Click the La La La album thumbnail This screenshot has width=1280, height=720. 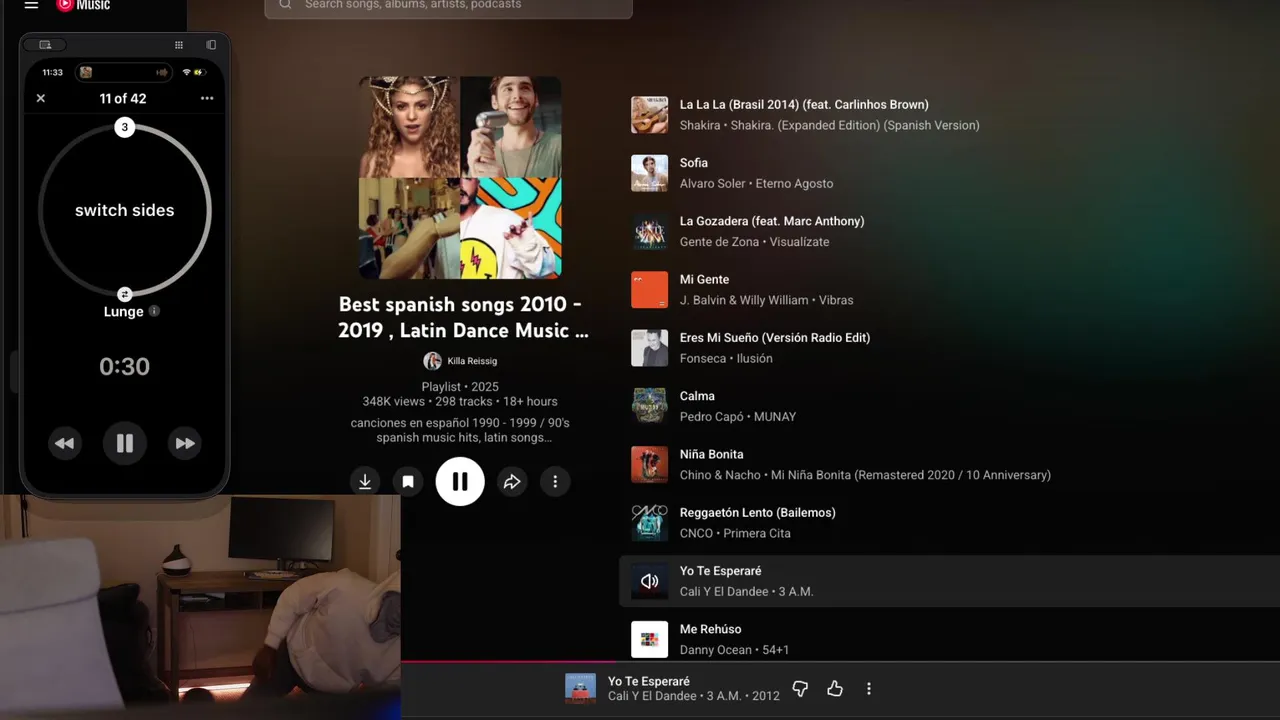coord(650,115)
